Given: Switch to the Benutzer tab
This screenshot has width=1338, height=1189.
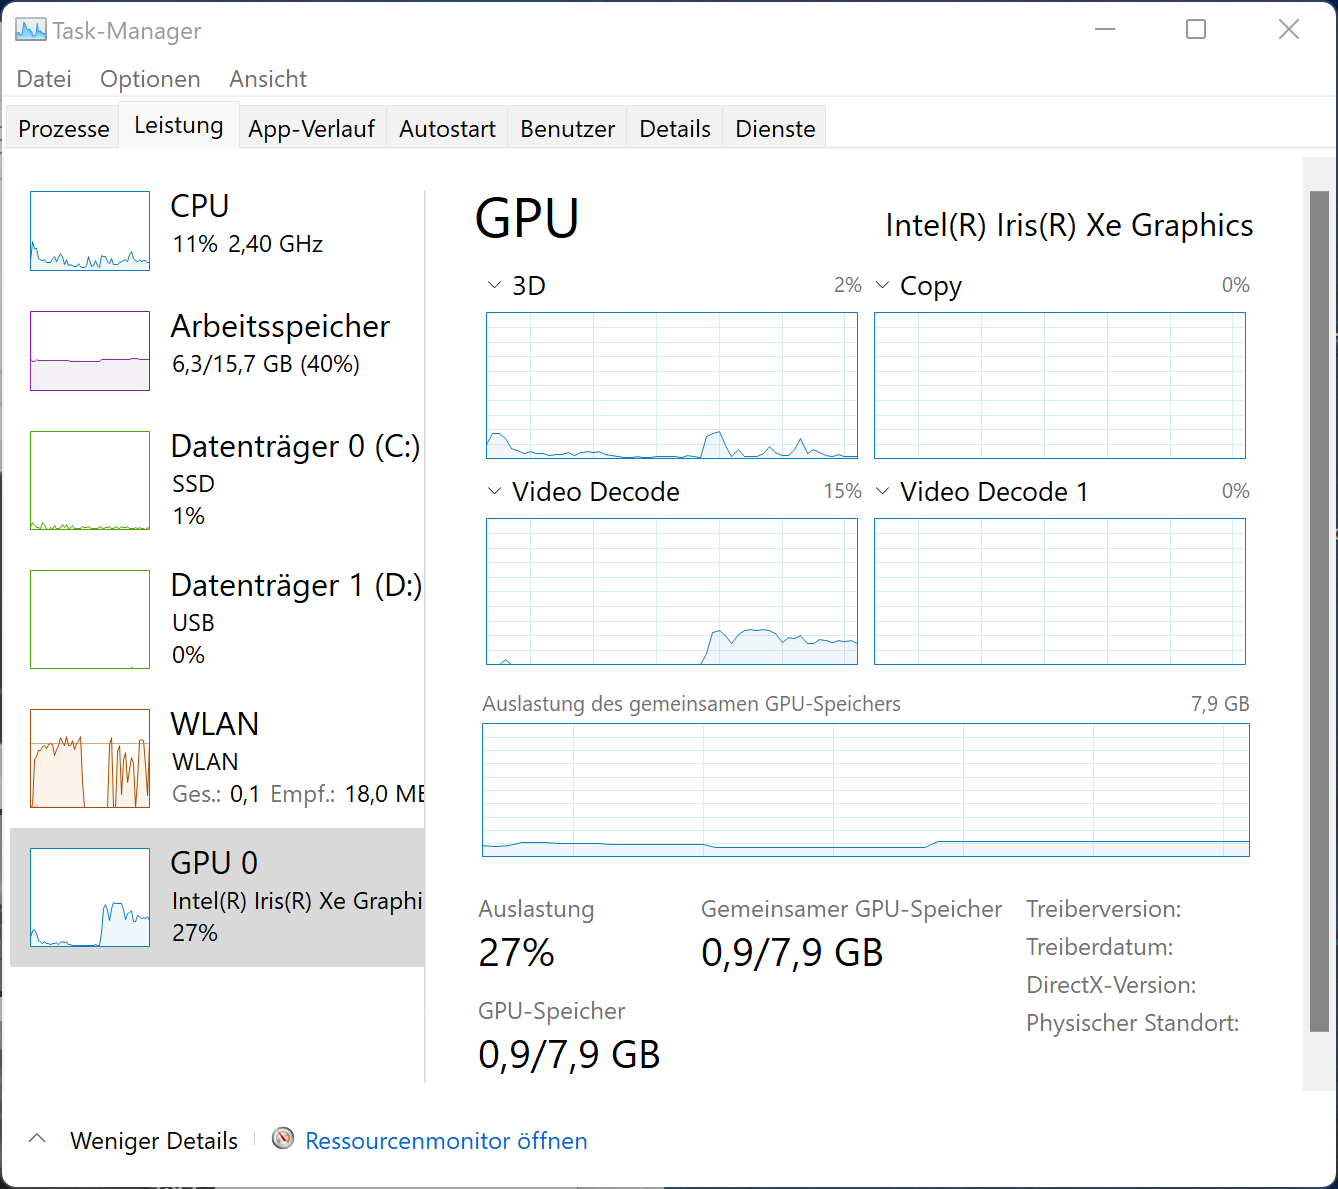Looking at the screenshot, I should click(567, 129).
